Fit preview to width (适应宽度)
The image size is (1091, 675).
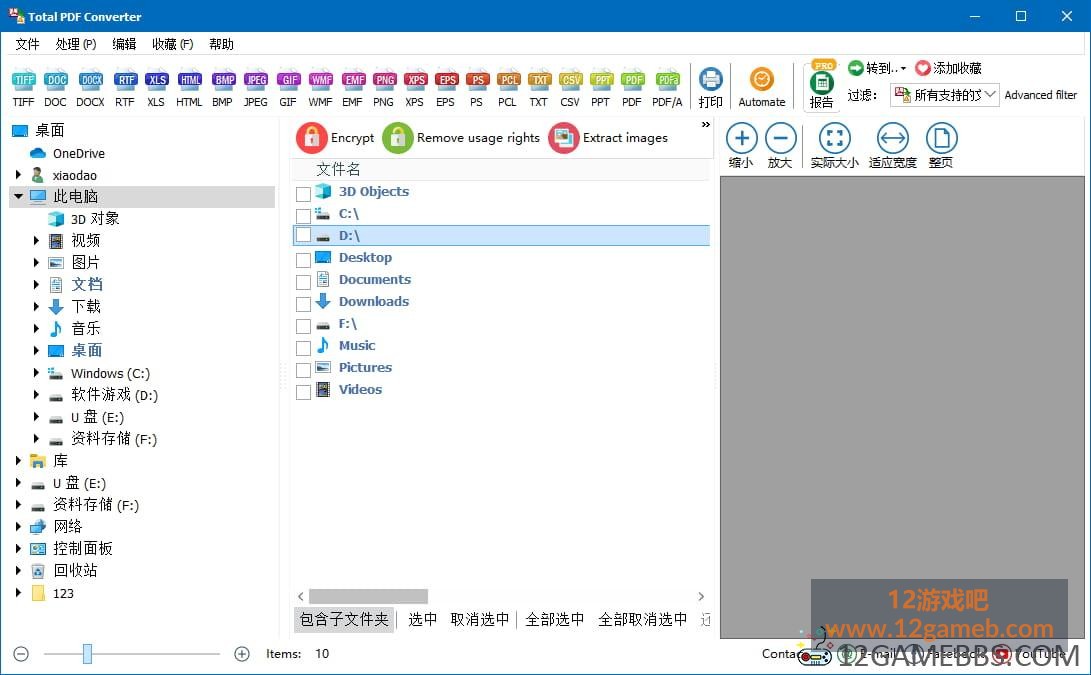click(893, 145)
